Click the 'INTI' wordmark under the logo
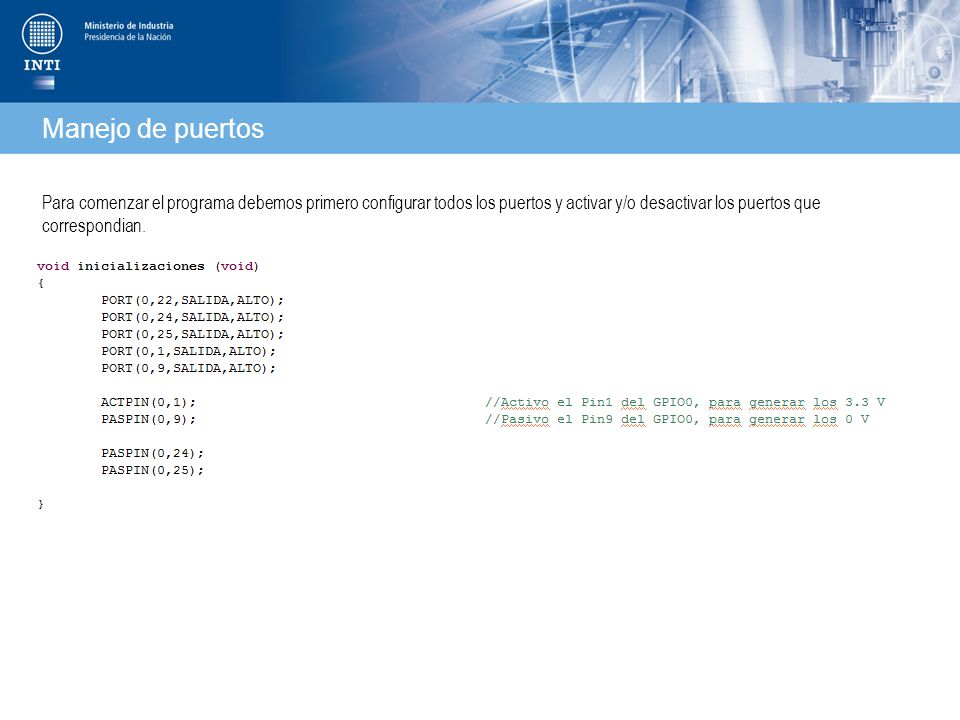This screenshot has width=960, height=720. click(x=42, y=65)
